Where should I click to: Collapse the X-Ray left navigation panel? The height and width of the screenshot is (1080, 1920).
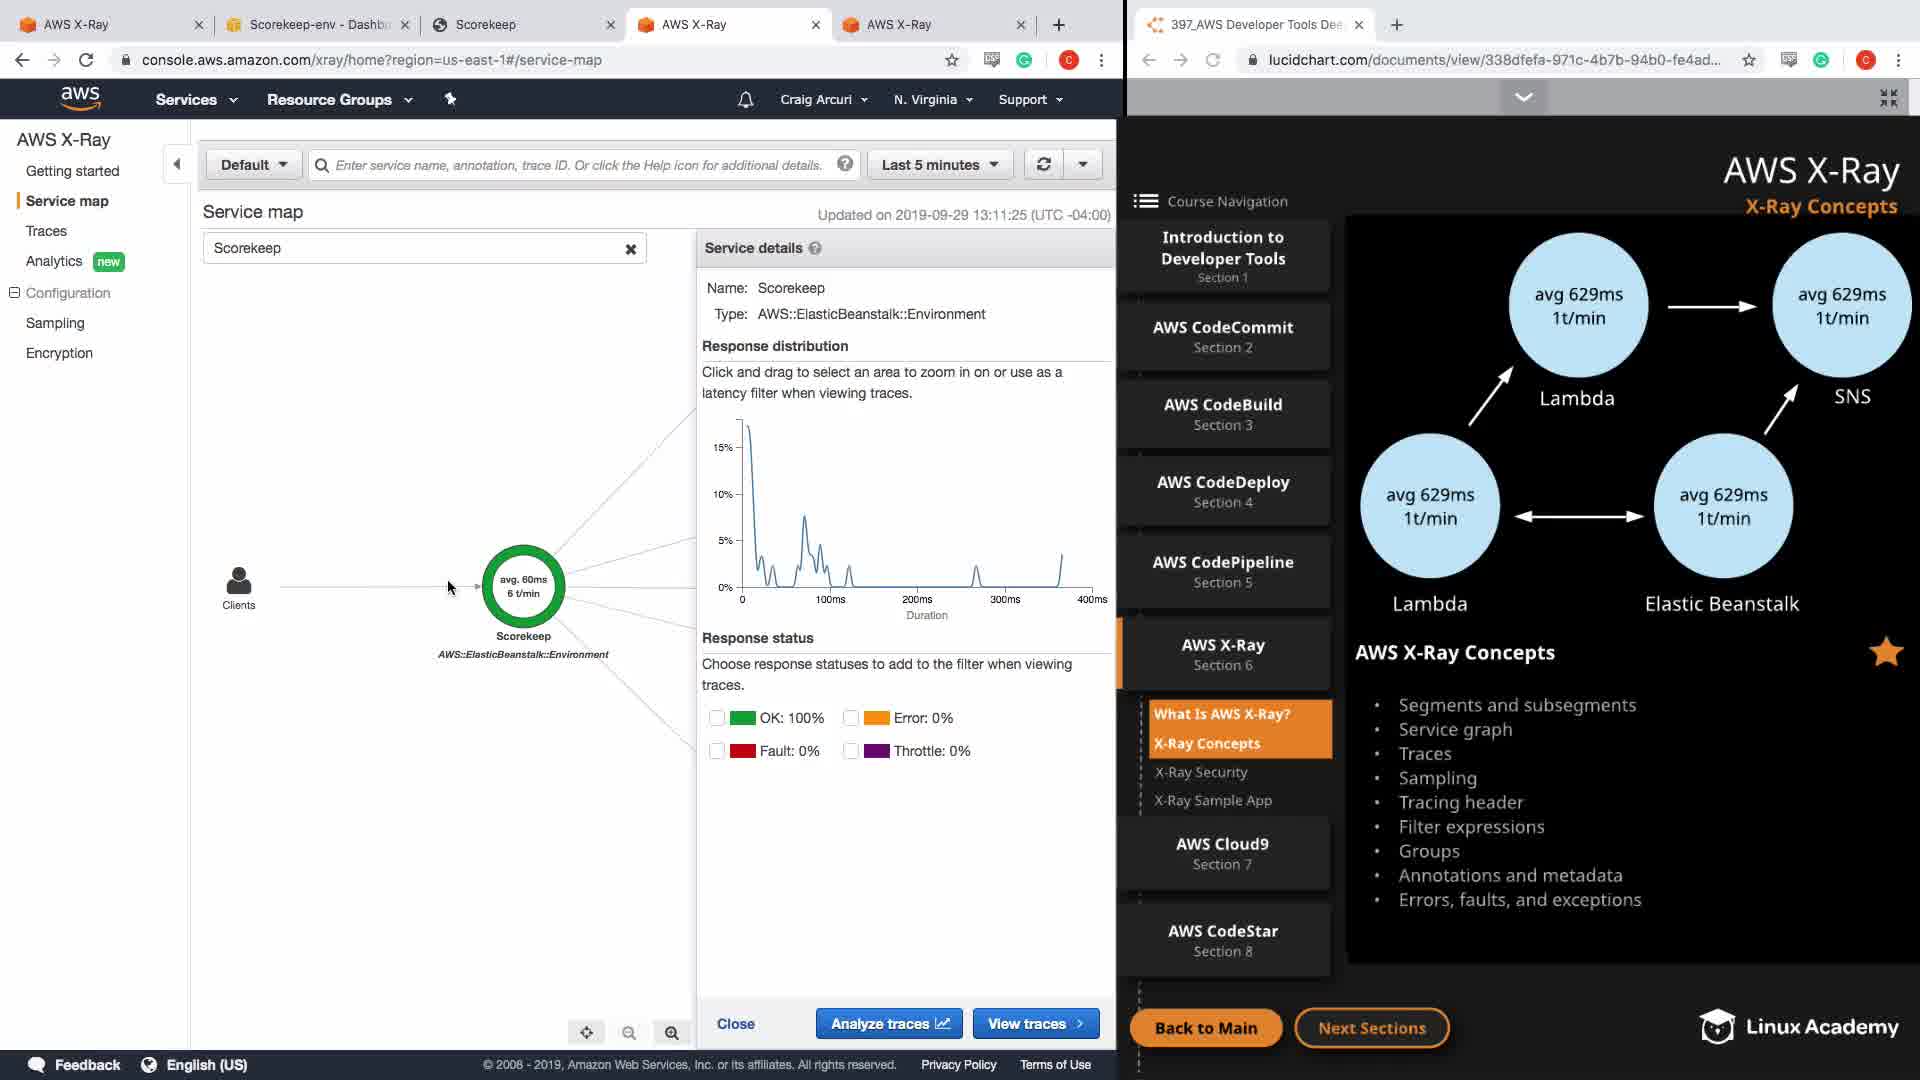177,164
